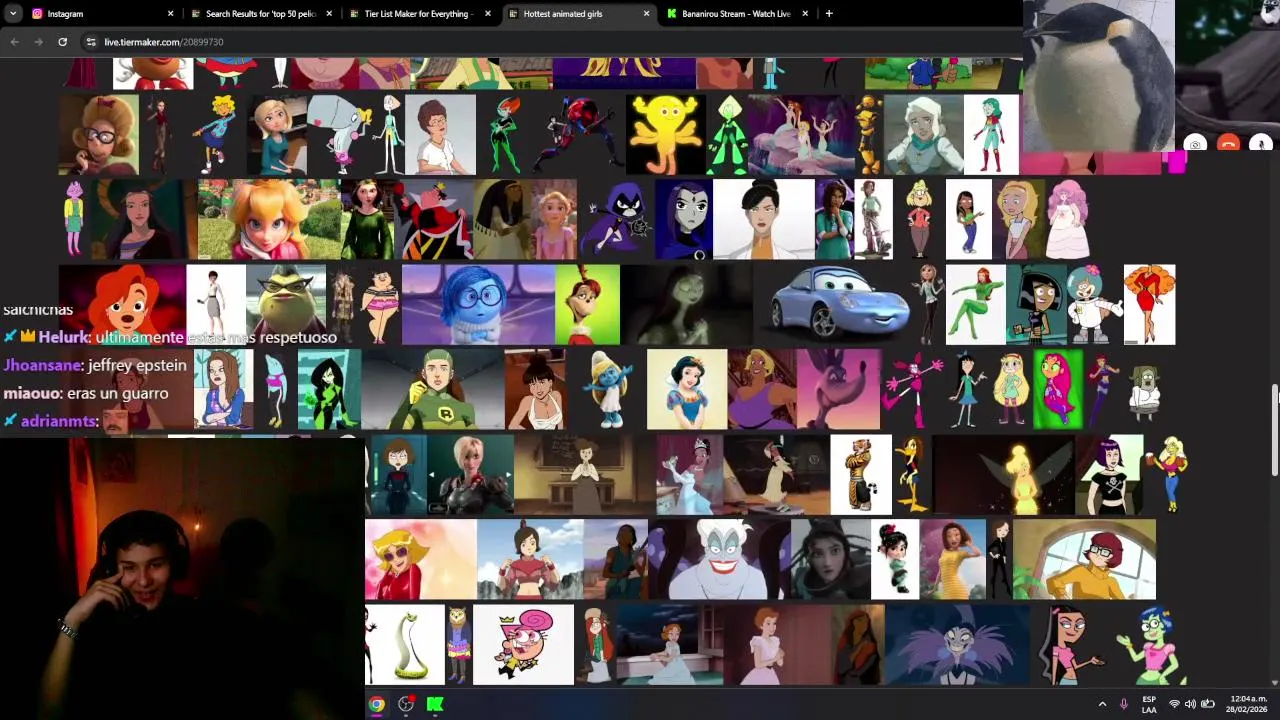Open the clock showing 12:04 a.m.
The width and height of the screenshot is (1280, 720).
pyautogui.click(x=1248, y=704)
